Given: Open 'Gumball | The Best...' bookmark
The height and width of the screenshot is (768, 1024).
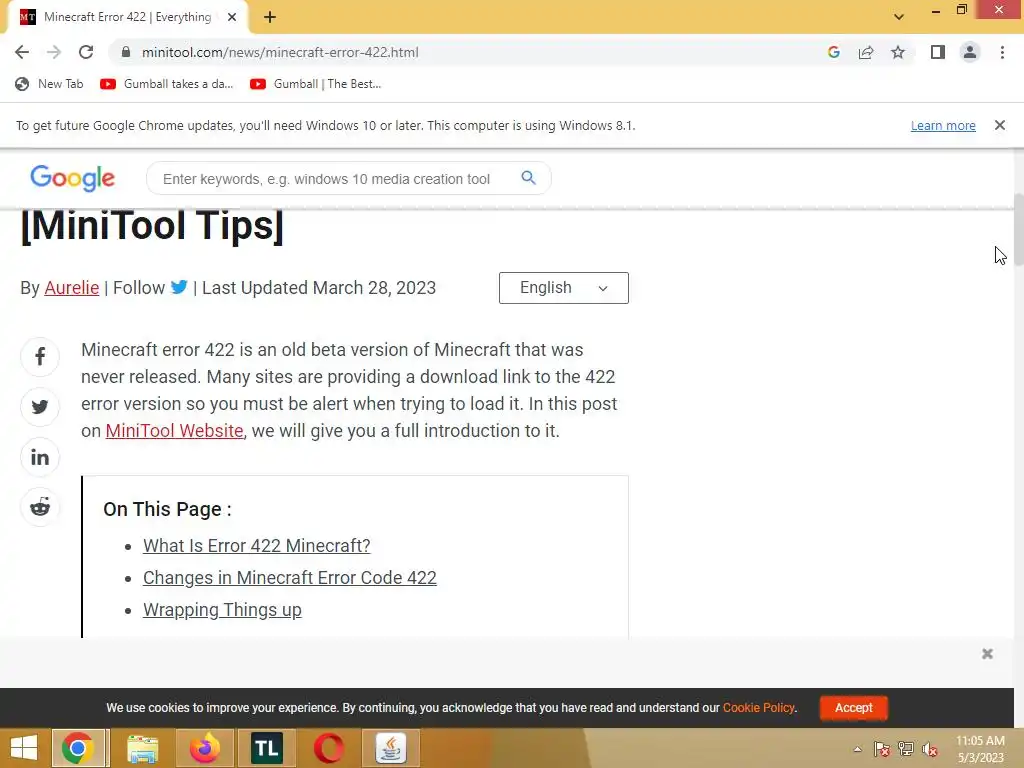Looking at the screenshot, I should click(x=315, y=84).
